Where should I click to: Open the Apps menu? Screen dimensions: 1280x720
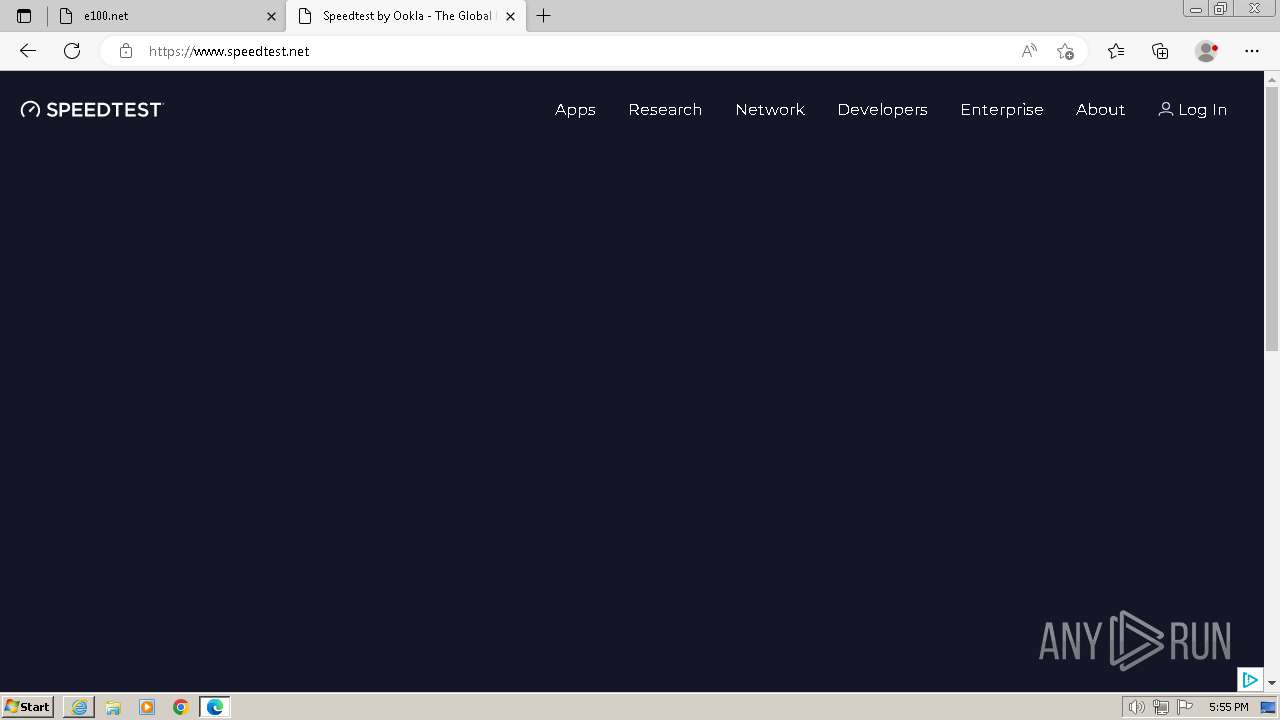(575, 110)
